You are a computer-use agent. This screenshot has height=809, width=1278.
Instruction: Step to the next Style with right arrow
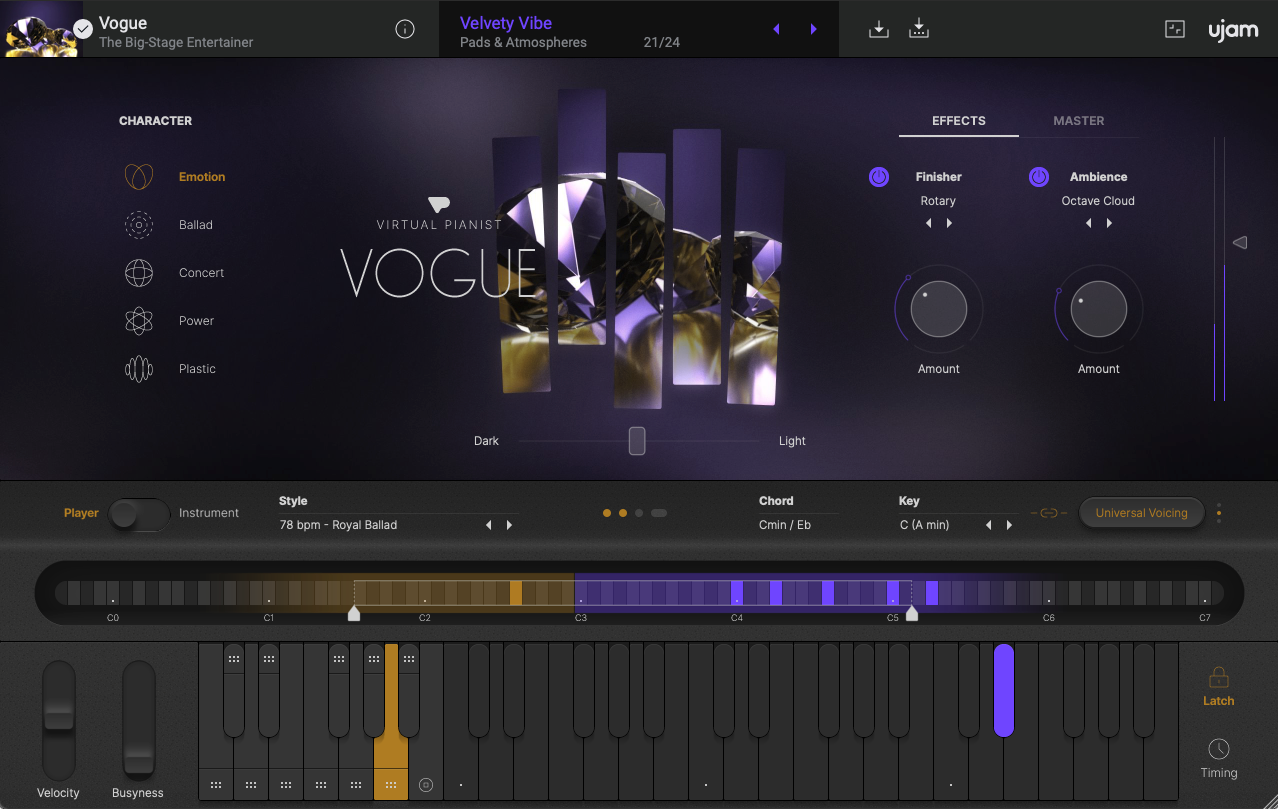pos(509,525)
